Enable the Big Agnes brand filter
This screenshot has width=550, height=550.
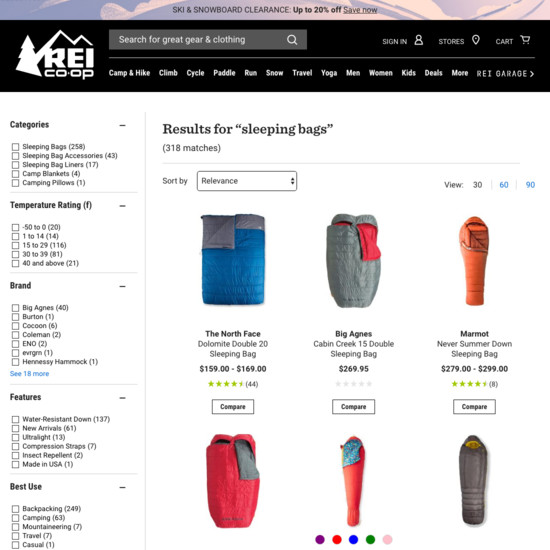click(x=15, y=308)
